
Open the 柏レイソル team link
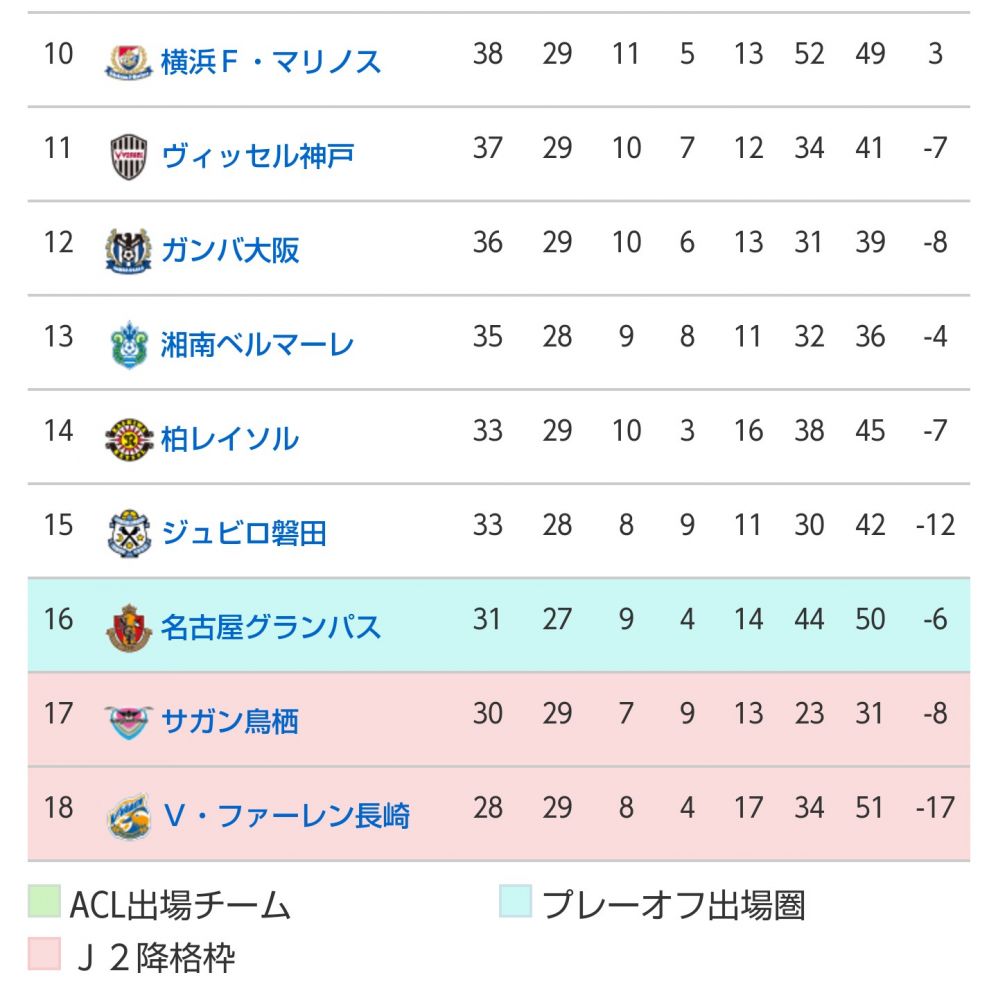tap(230, 439)
